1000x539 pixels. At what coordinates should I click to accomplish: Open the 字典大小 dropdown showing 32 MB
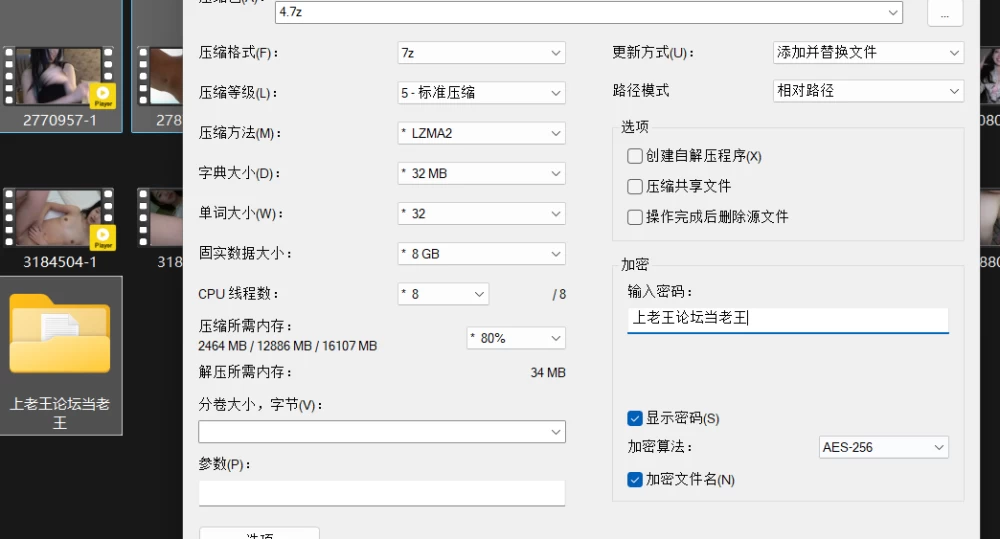click(x=482, y=174)
